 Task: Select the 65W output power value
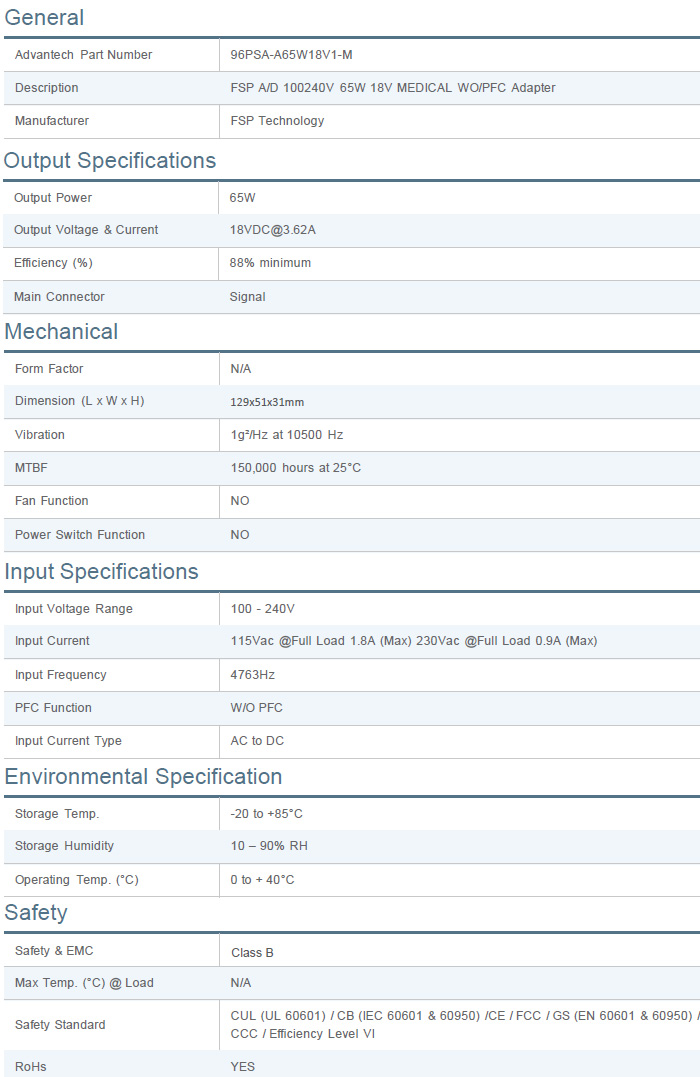click(x=242, y=198)
